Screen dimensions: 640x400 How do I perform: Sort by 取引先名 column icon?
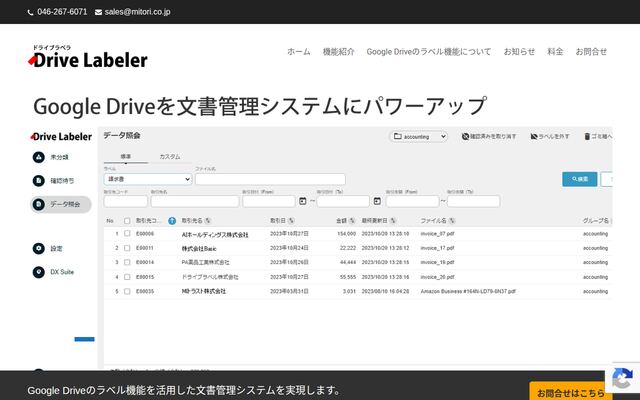(x=208, y=221)
